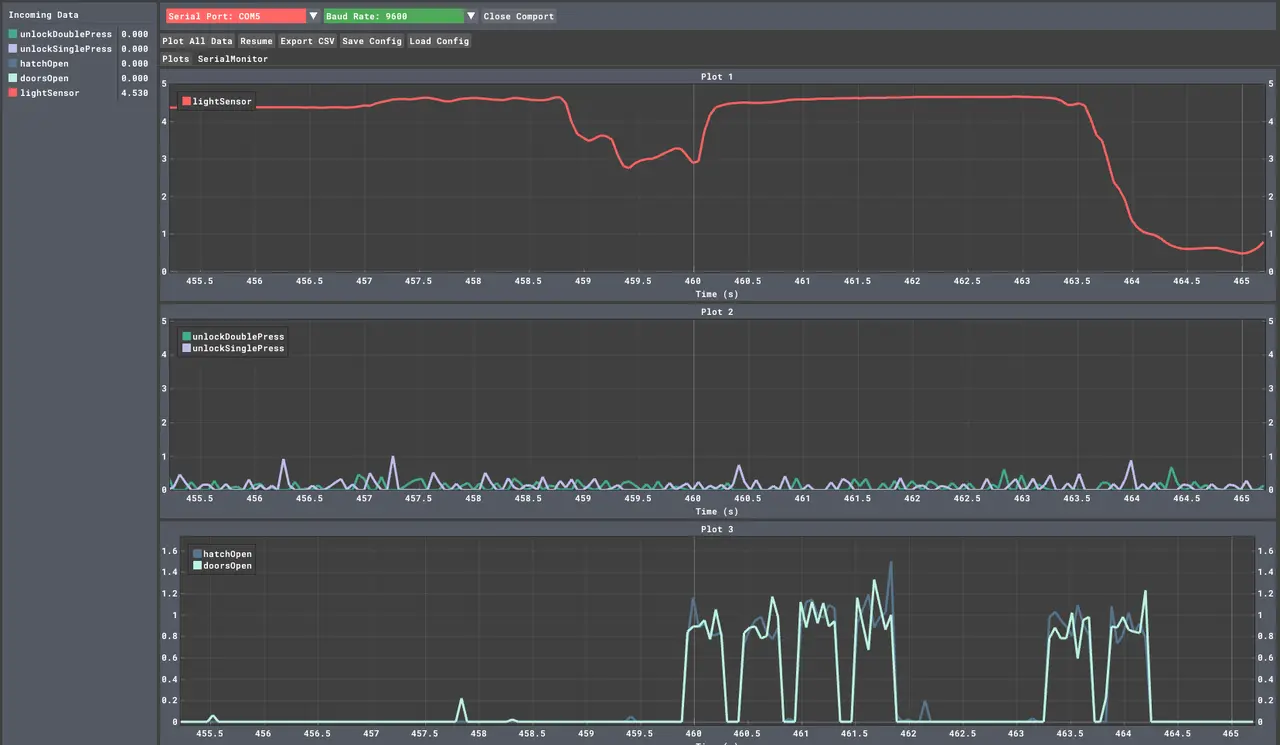Screen dimensions: 1280x745
Task: Select lightSensor label in Incoming Data
Action: pos(49,93)
